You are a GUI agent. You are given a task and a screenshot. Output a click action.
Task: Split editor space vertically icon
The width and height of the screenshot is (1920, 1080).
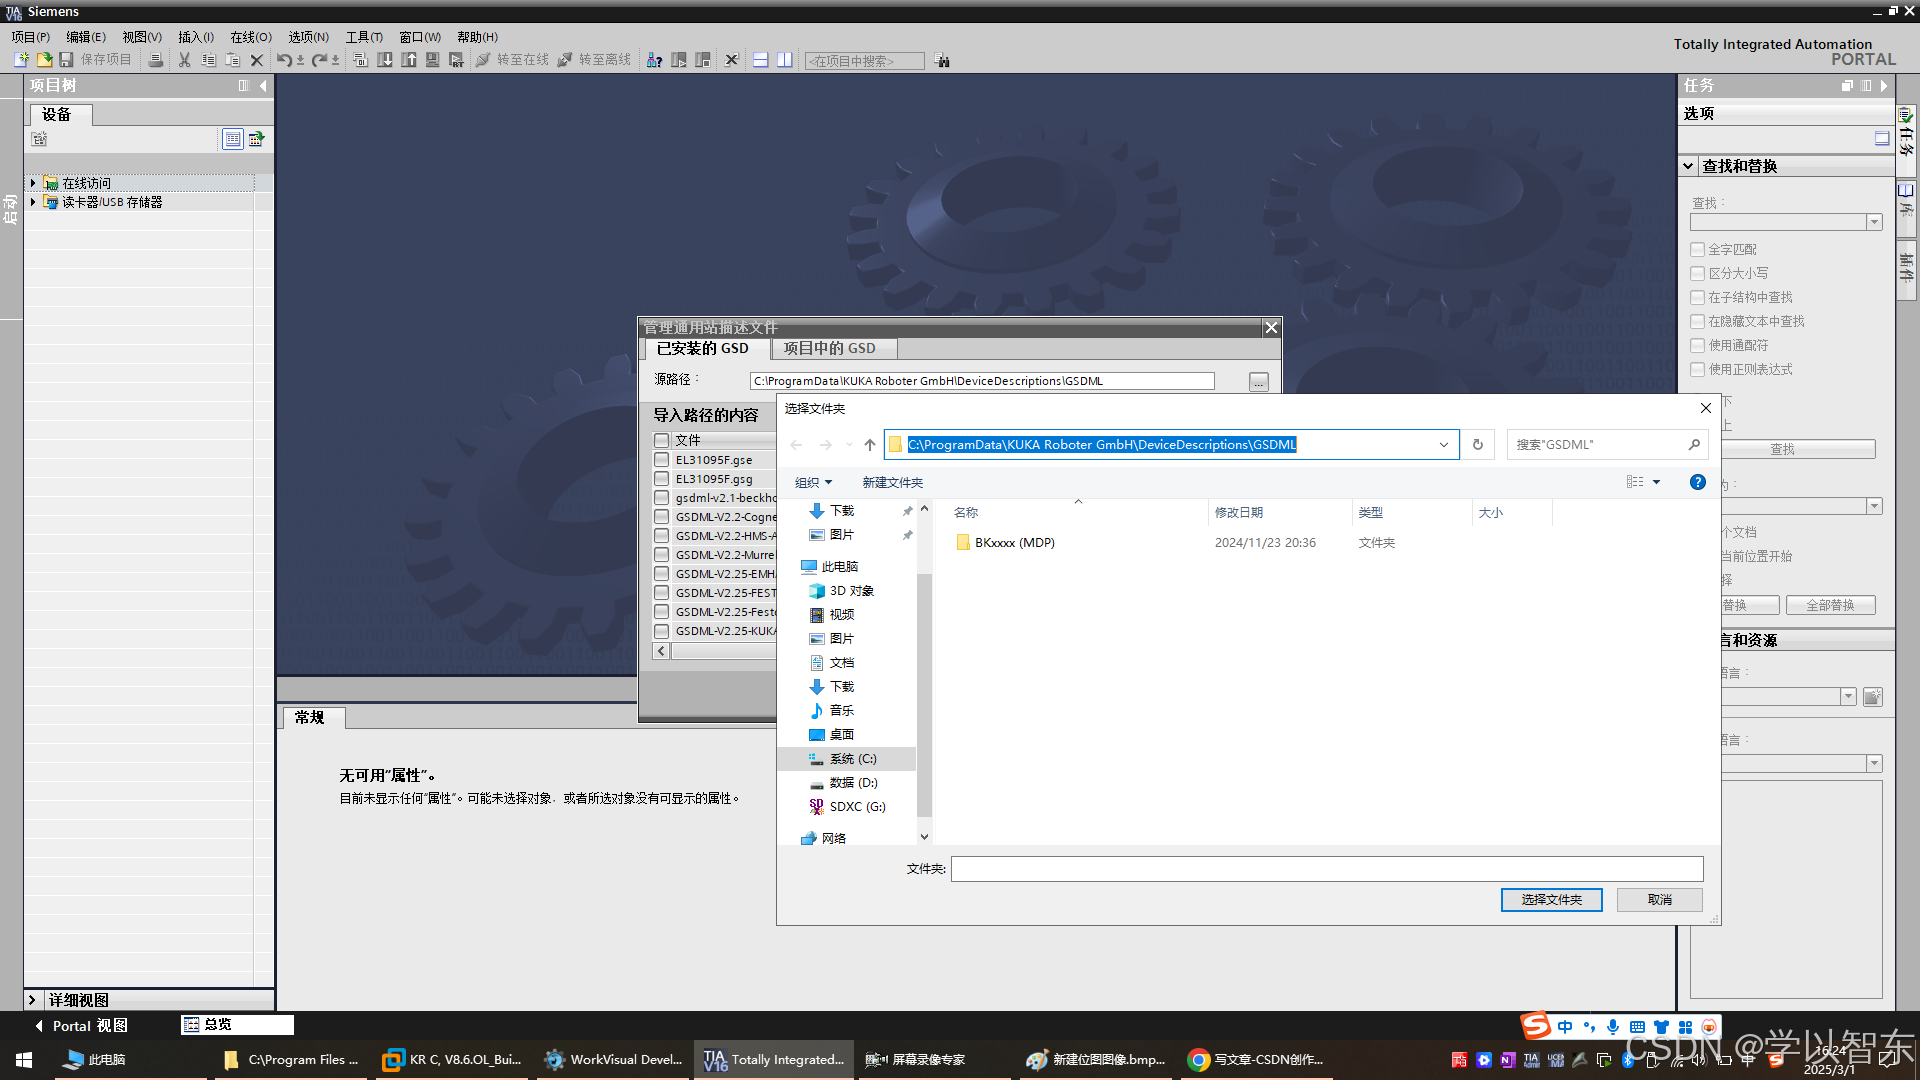(785, 60)
